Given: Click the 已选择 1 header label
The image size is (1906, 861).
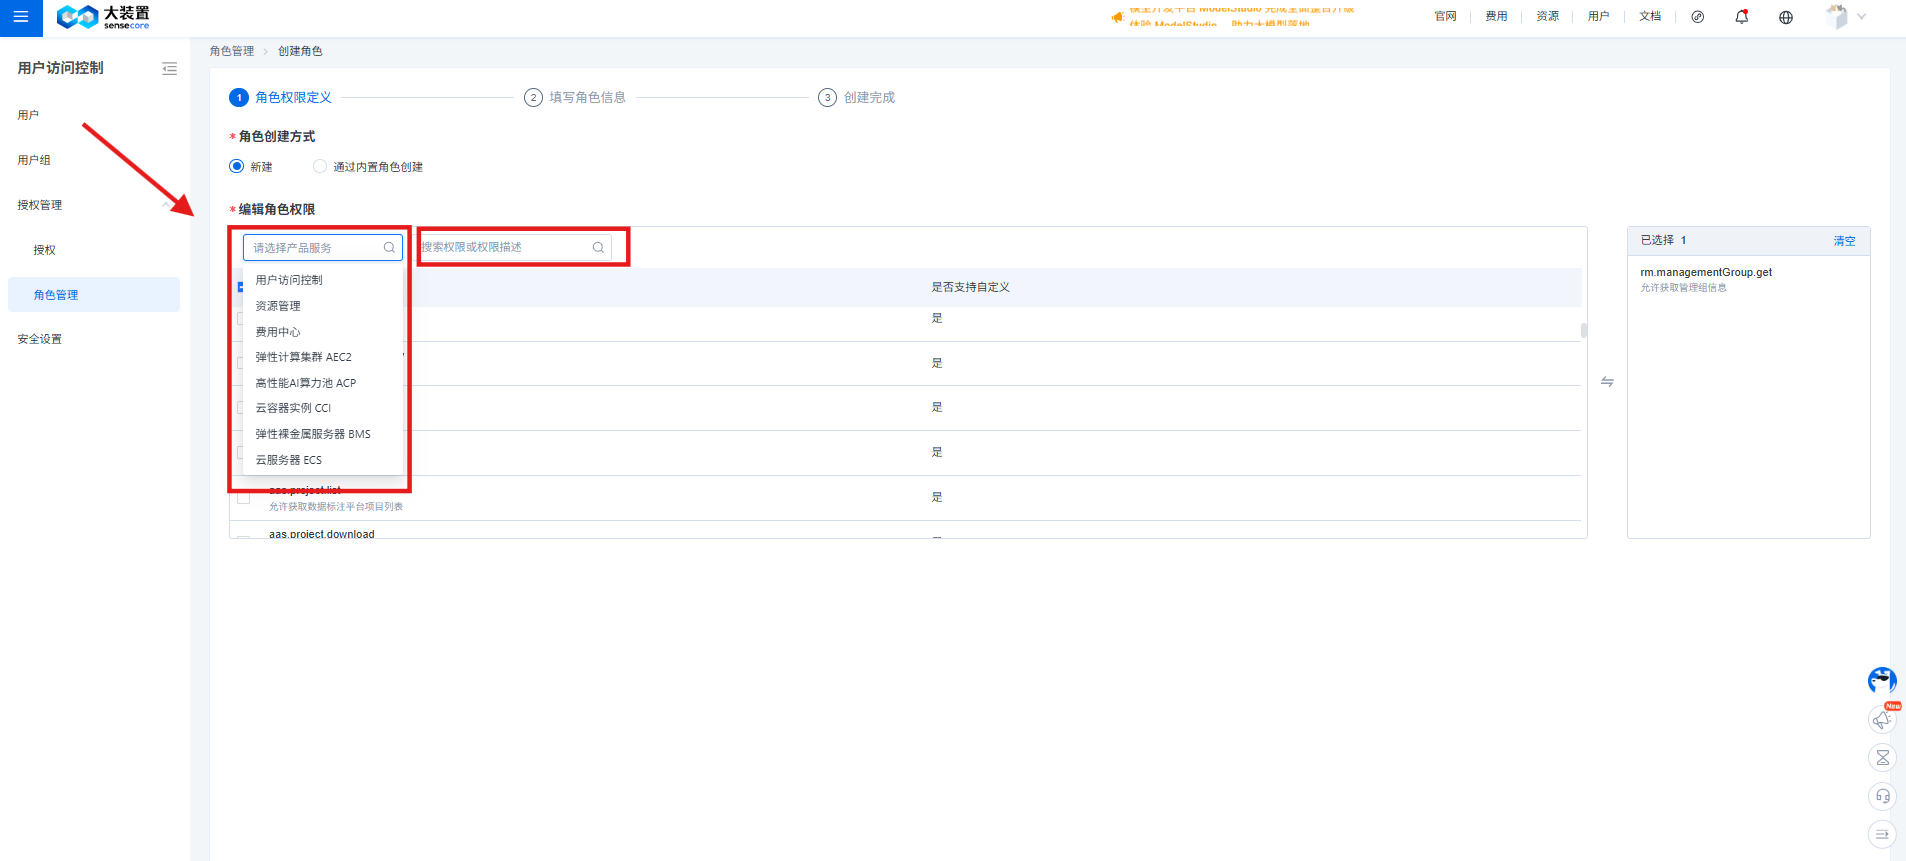Looking at the screenshot, I should pyautogui.click(x=1663, y=241).
